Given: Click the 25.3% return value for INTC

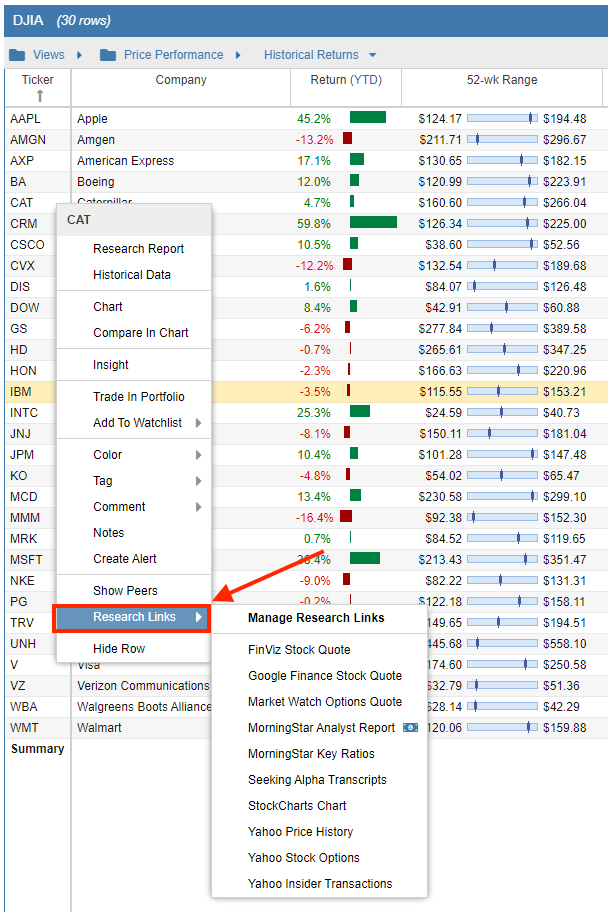Looking at the screenshot, I should pyautogui.click(x=314, y=413).
